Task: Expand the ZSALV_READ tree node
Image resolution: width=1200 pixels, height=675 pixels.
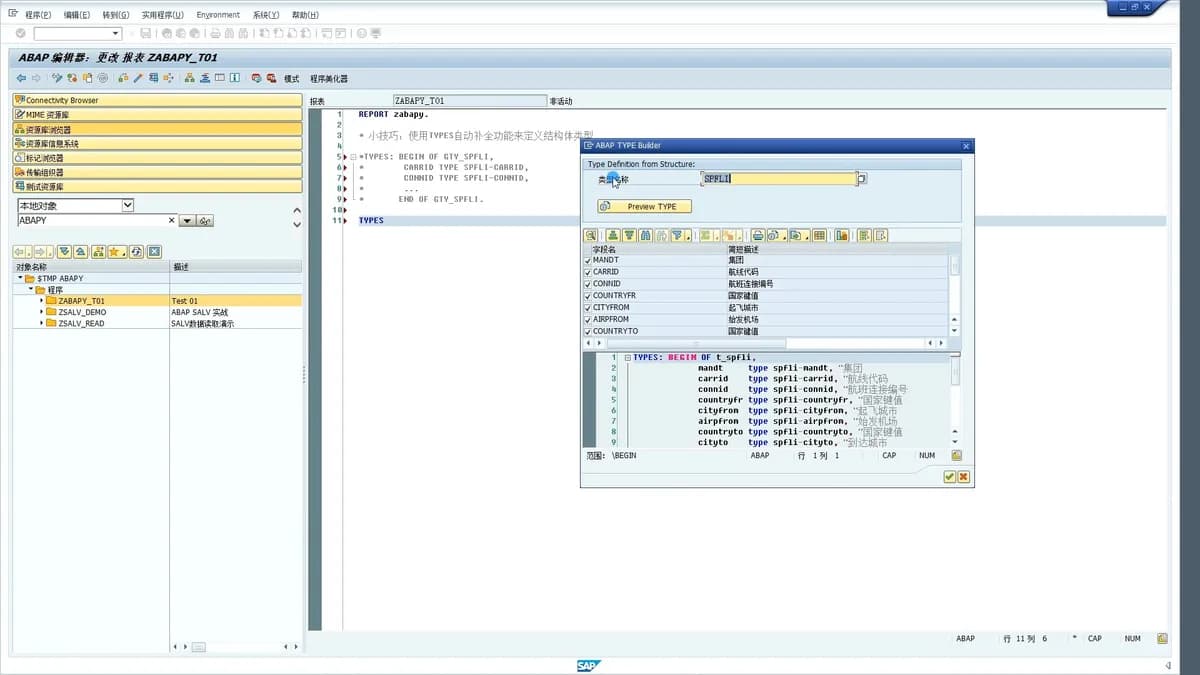Action: point(41,323)
